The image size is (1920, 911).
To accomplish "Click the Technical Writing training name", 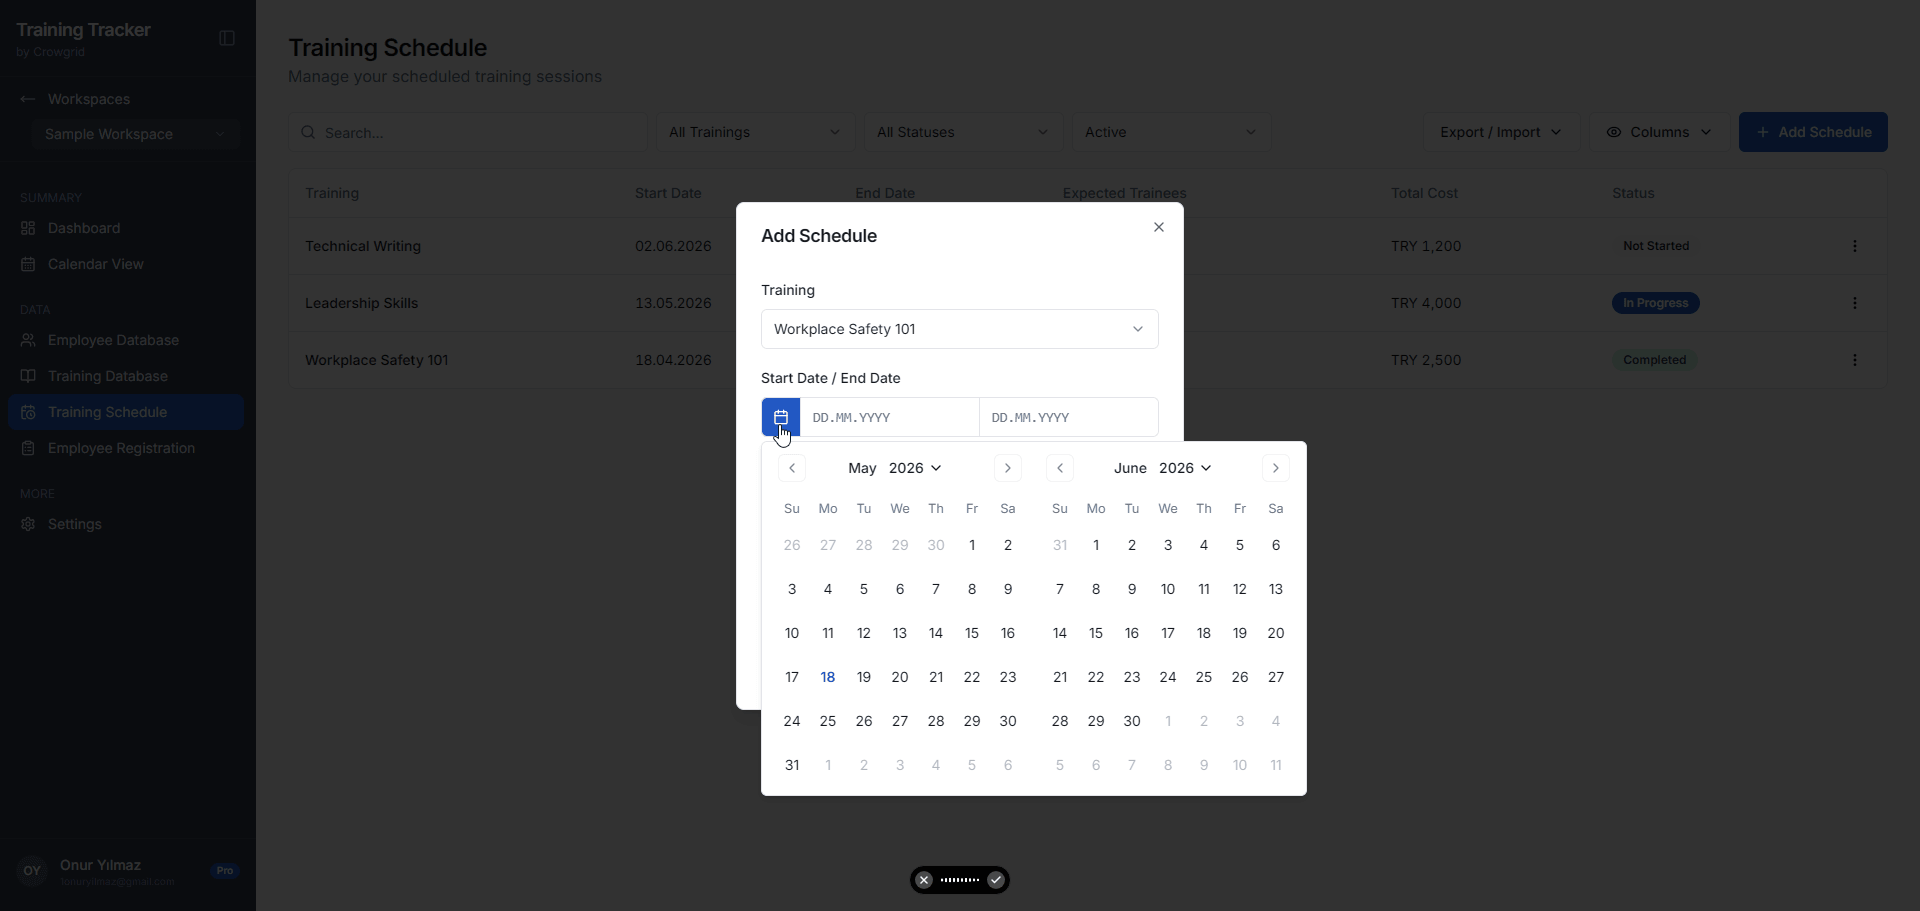I will pyautogui.click(x=363, y=246).
